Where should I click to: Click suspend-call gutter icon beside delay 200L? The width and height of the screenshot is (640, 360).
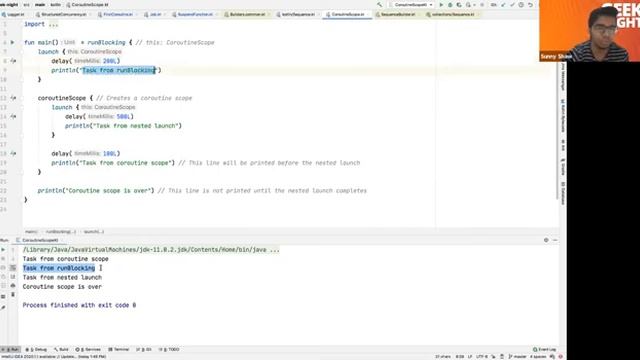coord(13,61)
